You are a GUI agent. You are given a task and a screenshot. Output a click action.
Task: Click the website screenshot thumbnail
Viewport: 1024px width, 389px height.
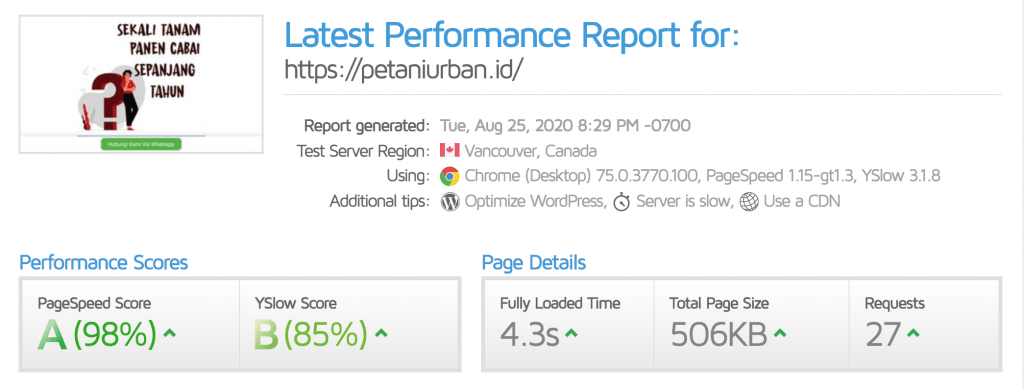[141, 84]
